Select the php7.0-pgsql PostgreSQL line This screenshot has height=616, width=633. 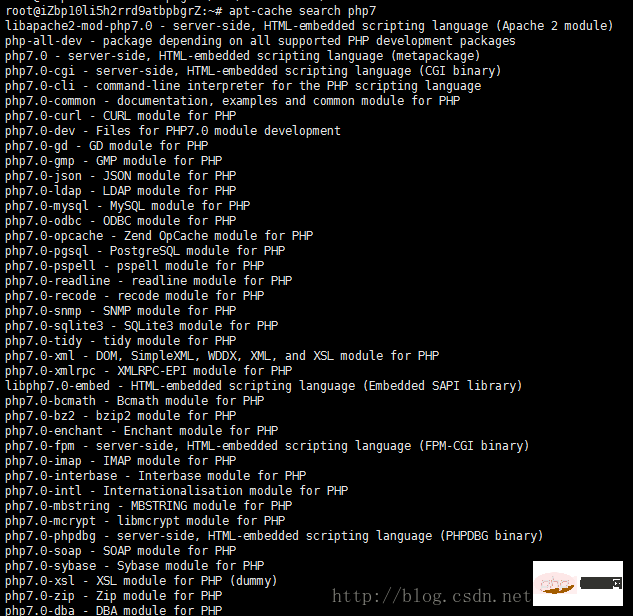[x=145, y=251]
